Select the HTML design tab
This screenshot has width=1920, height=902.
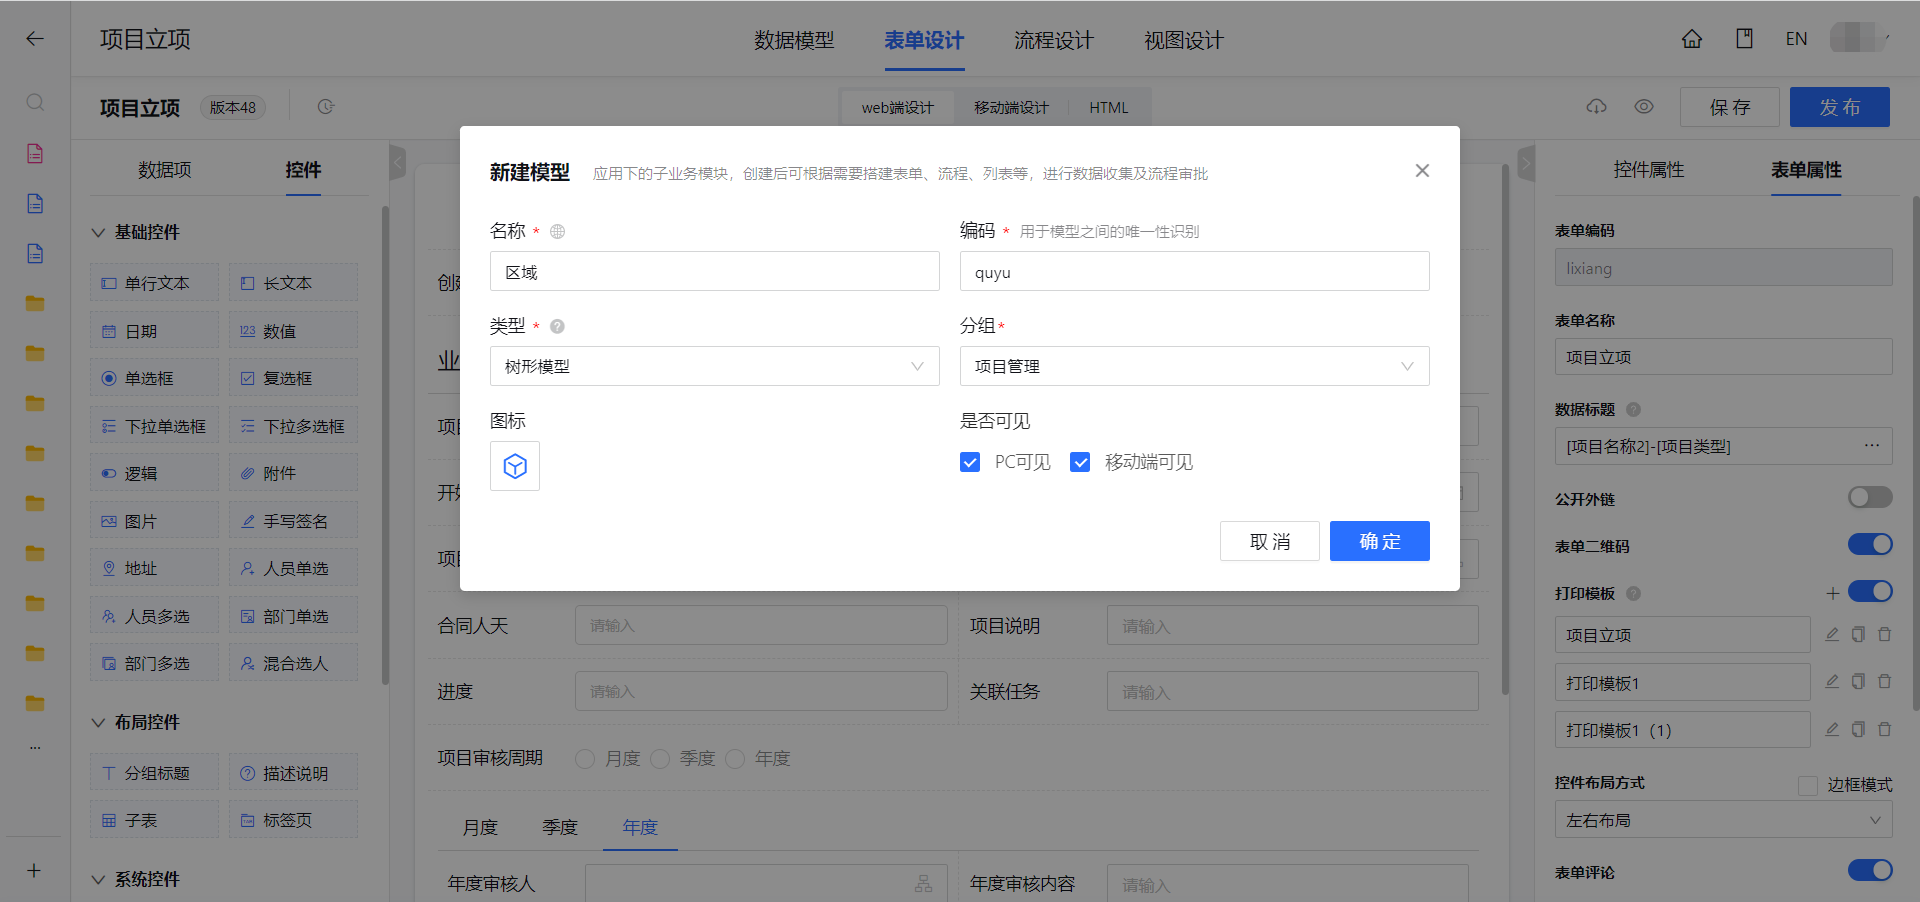1109,107
